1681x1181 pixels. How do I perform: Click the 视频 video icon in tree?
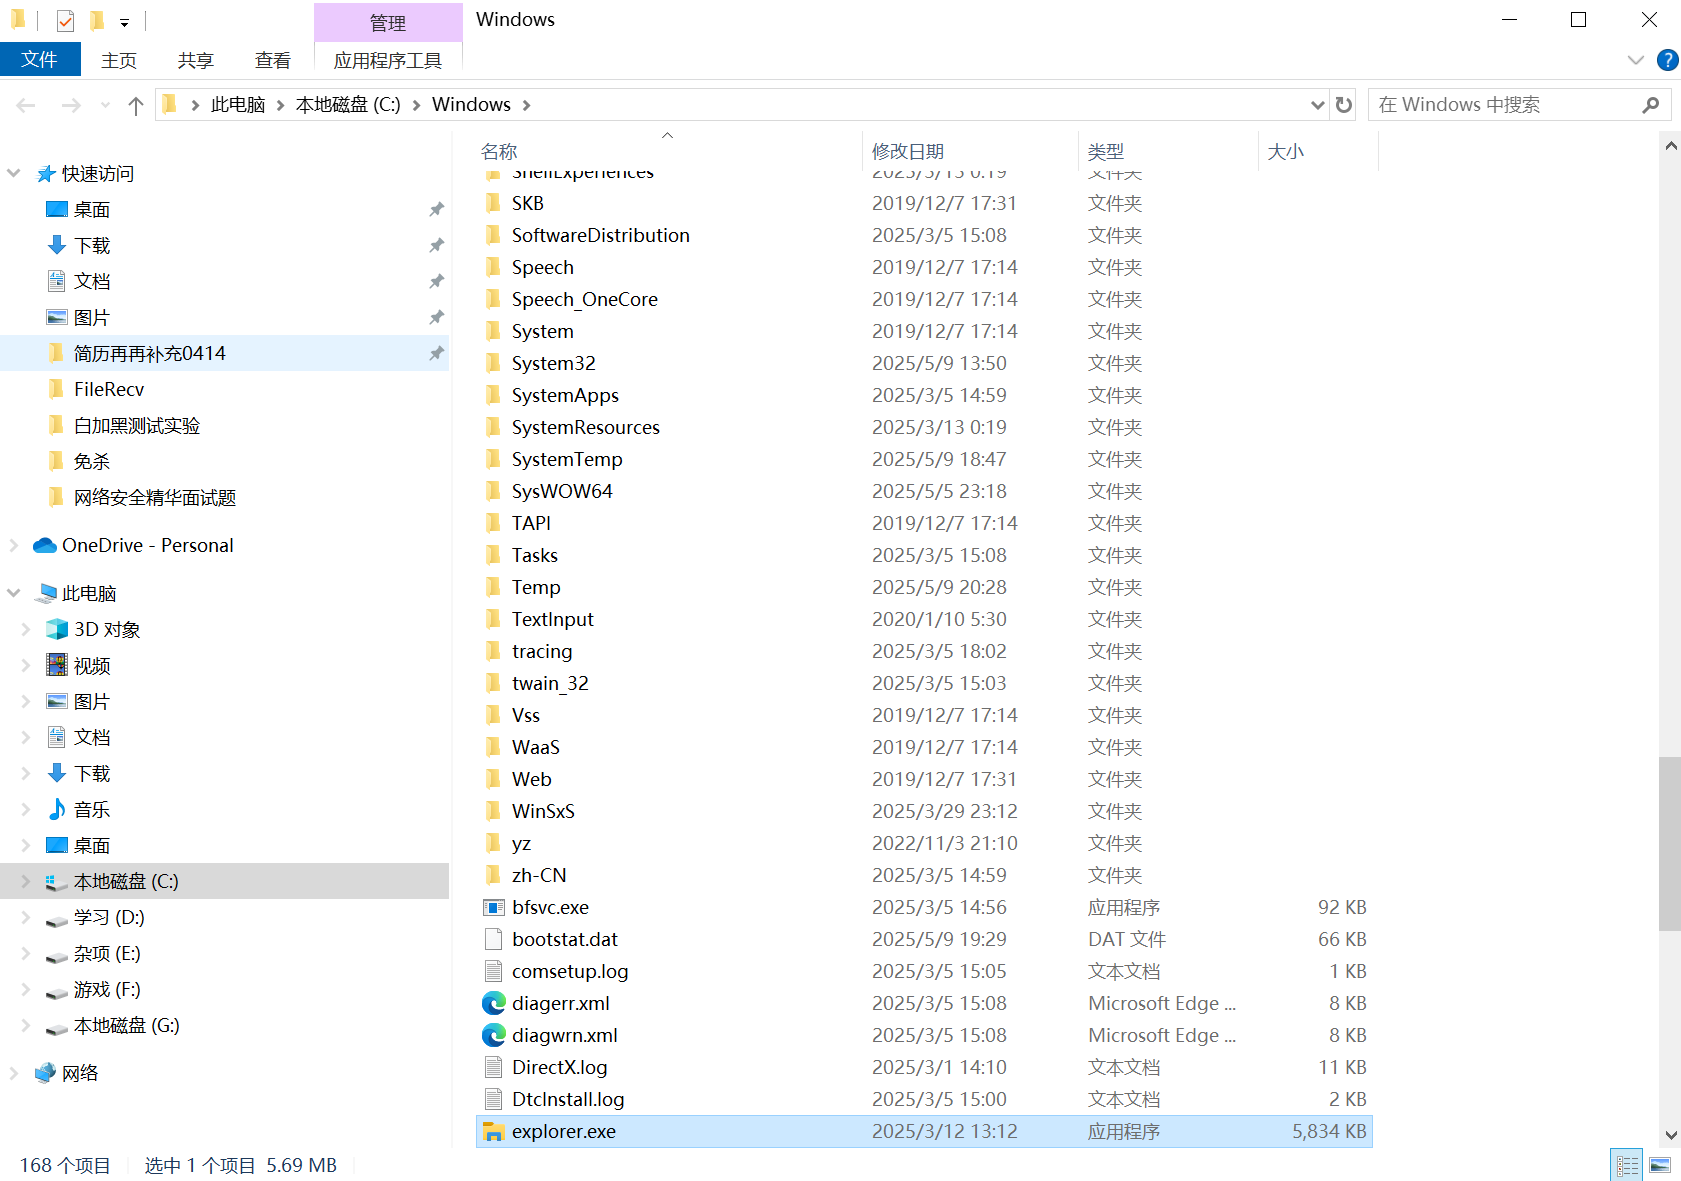tap(57, 665)
